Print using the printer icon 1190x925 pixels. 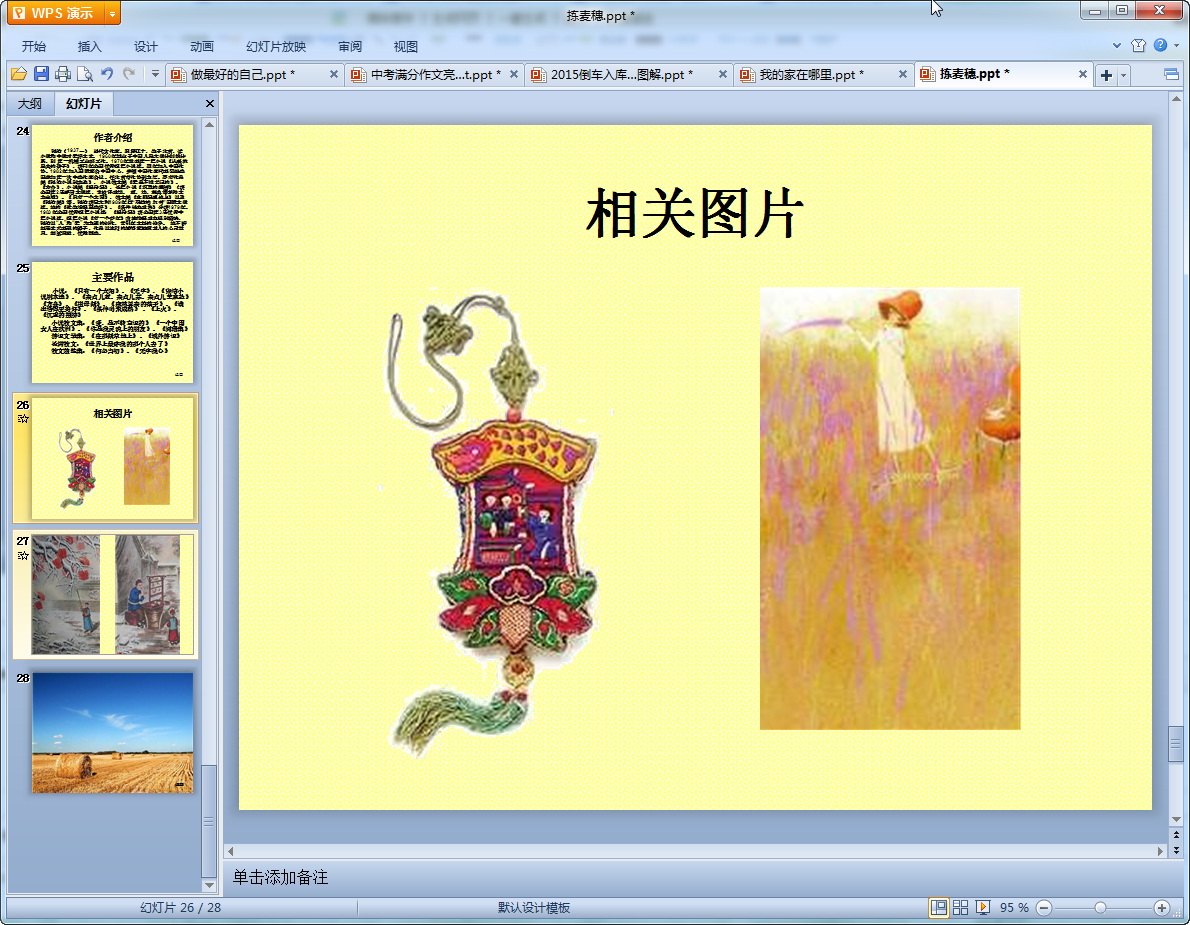point(63,74)
